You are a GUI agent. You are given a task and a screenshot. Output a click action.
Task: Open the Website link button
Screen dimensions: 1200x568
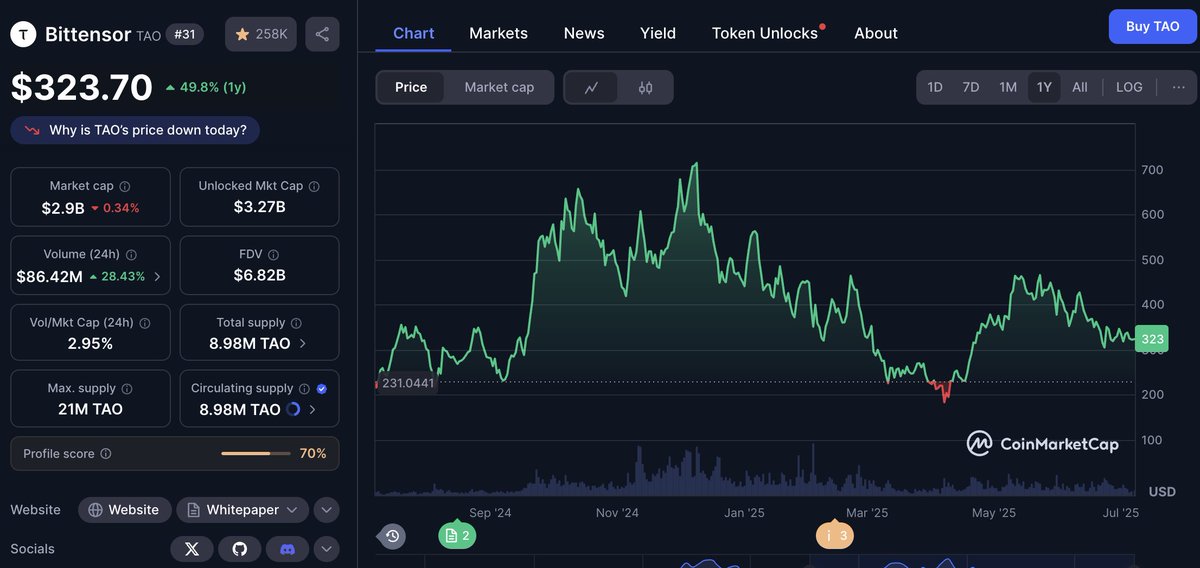click(x=124, y=510)
